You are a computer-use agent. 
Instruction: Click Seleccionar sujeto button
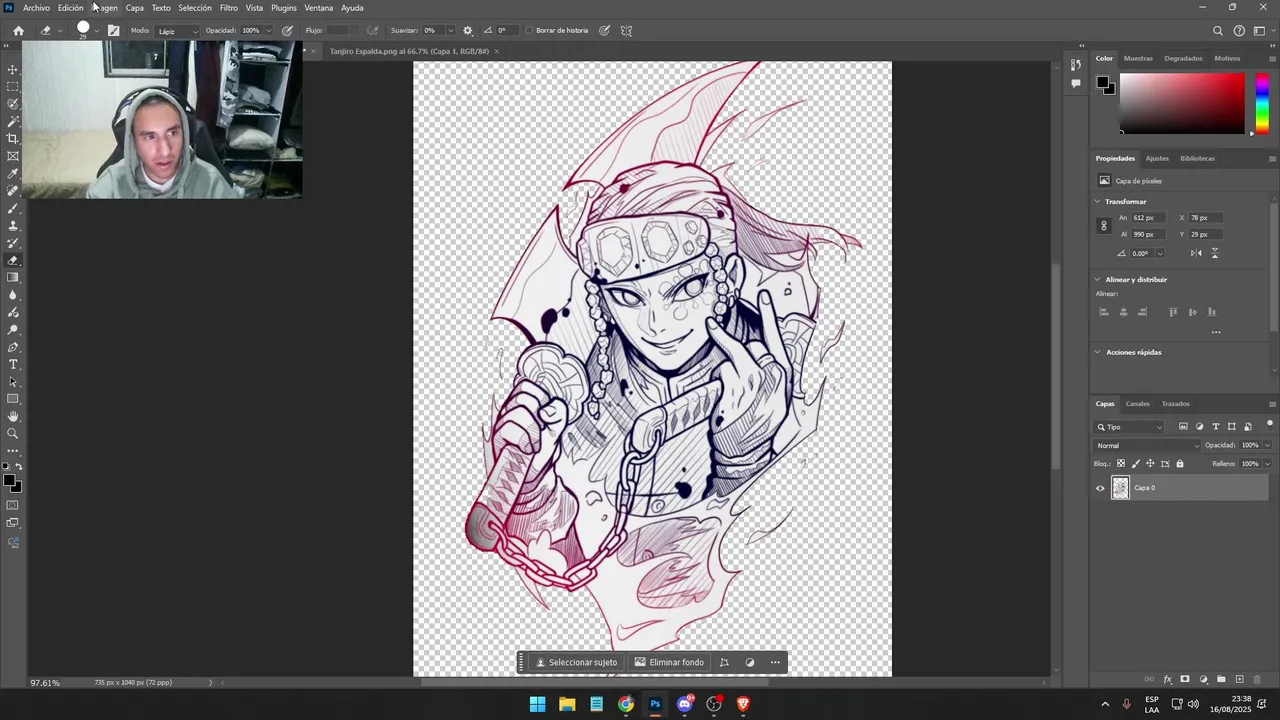click(x=577, y=662)
